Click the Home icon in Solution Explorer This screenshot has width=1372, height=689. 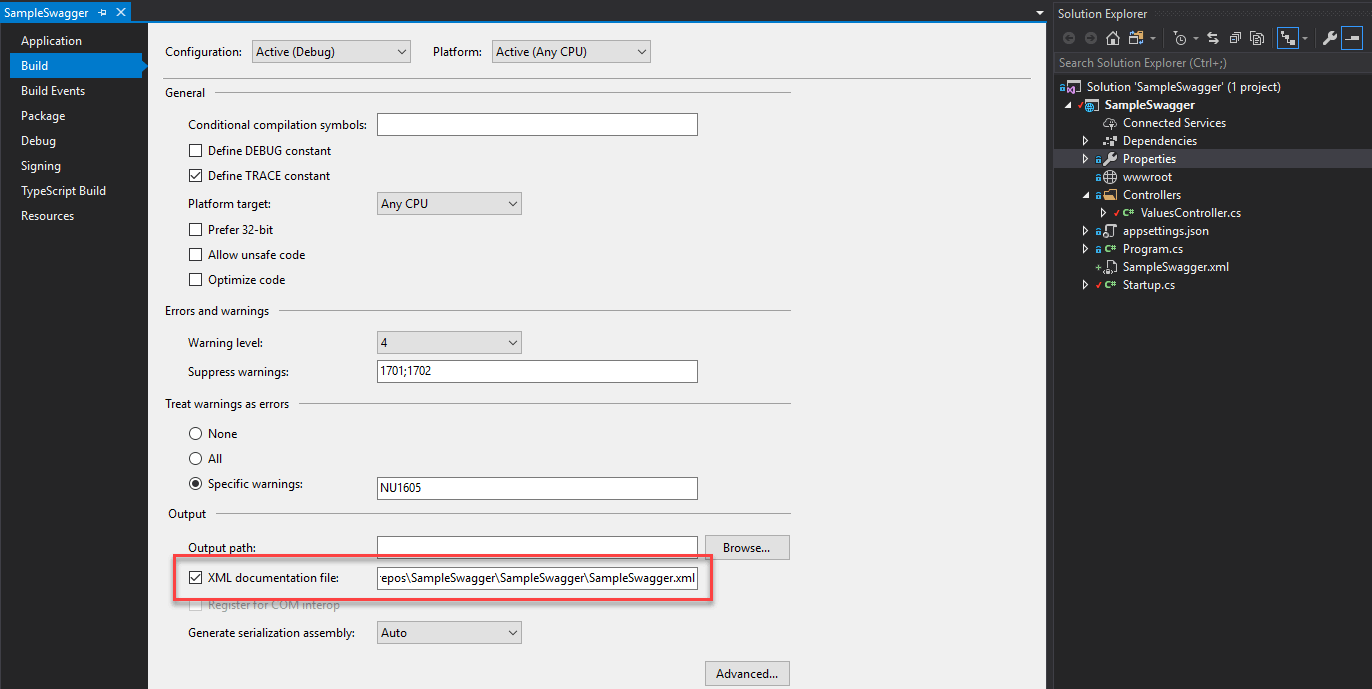click(1112, 38)
